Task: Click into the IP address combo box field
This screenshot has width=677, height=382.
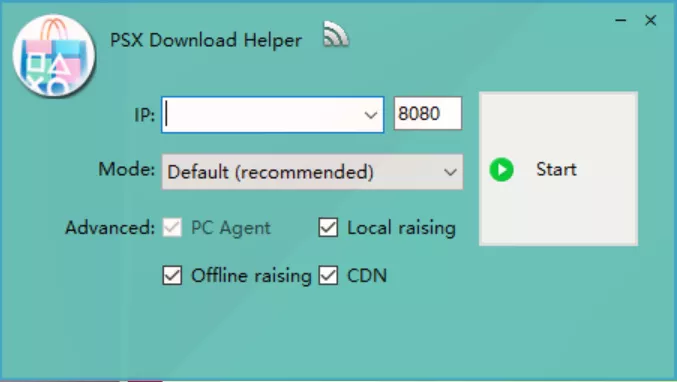Action: tap(272, 115)
